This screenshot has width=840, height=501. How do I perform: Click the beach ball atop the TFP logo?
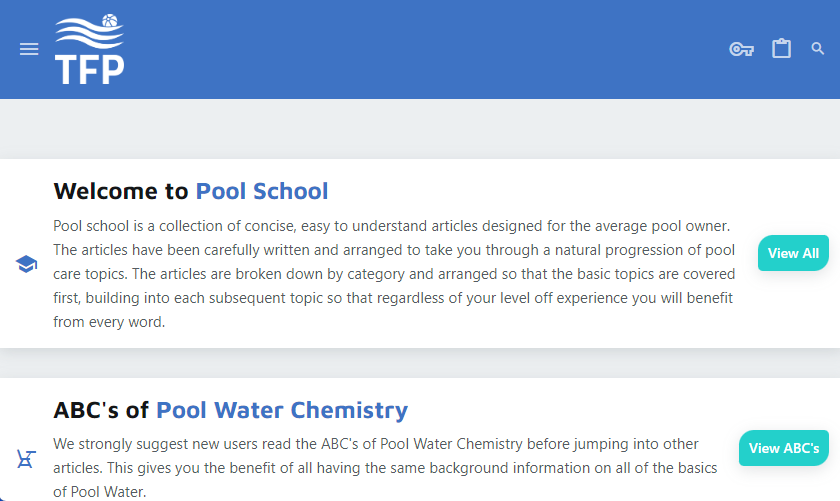pyautogui.click(x=110, y=19)
